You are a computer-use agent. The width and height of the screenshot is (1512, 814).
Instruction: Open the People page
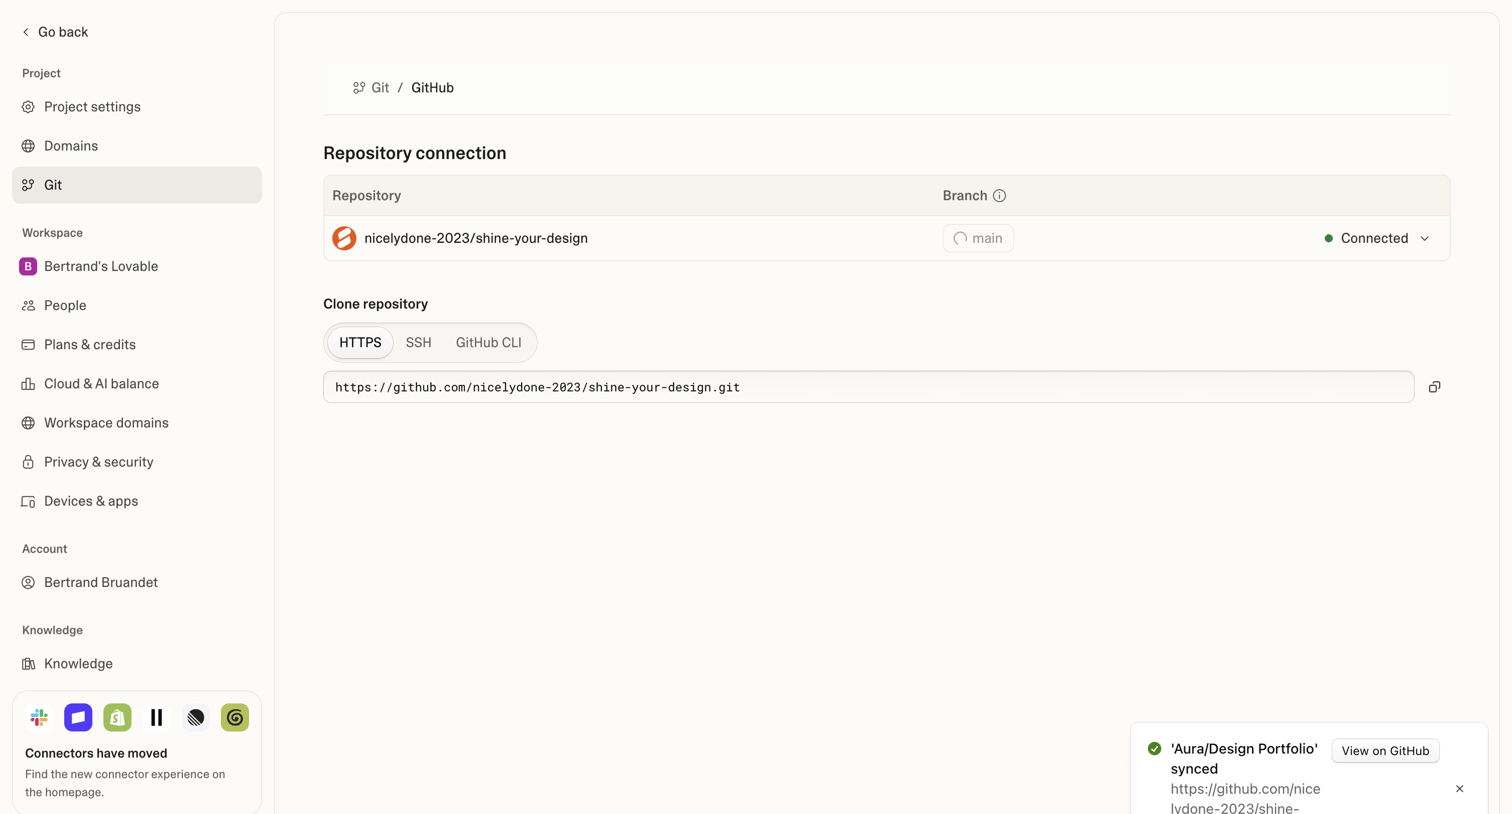[x=137, y=306]
